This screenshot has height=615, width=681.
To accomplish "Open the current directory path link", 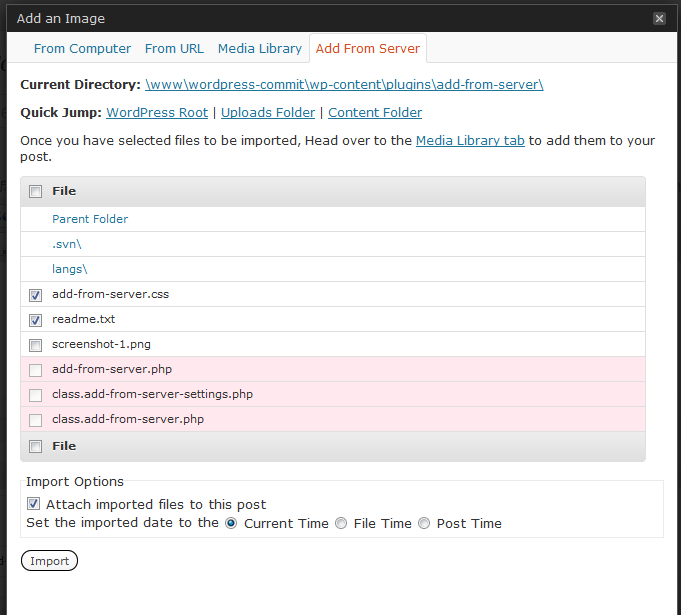I will (x=344, y=85).
